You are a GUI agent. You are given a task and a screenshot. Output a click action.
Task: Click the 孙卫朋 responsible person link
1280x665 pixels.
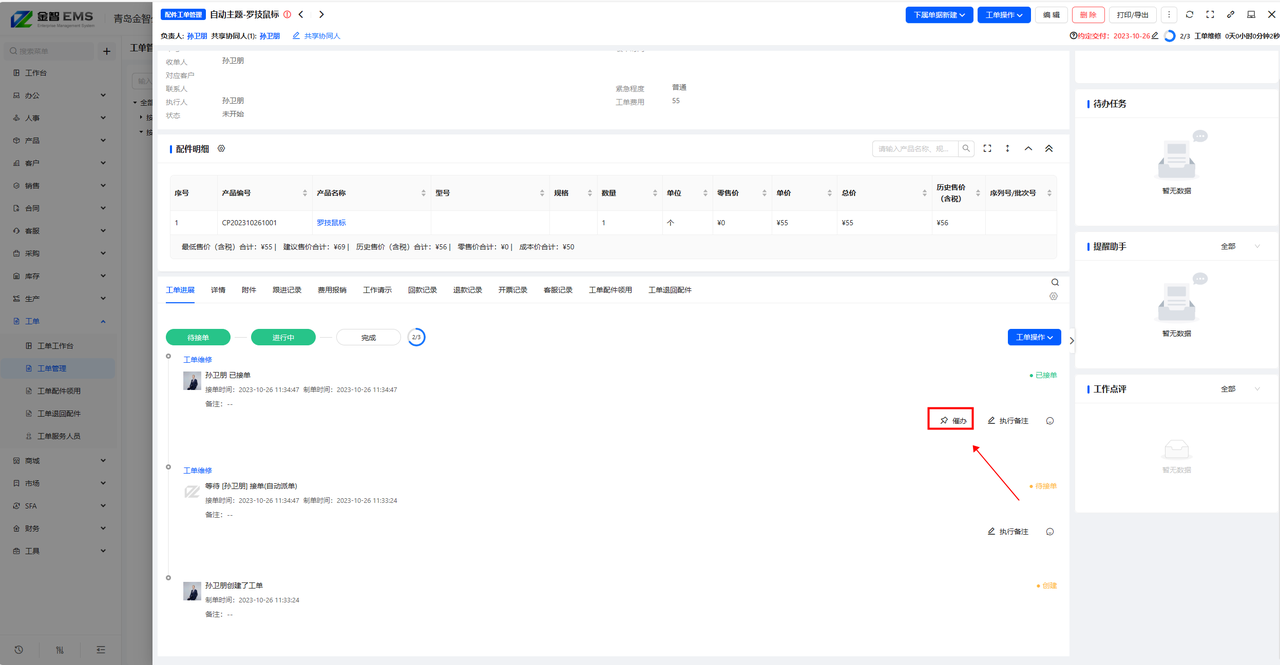coord(197,35)
